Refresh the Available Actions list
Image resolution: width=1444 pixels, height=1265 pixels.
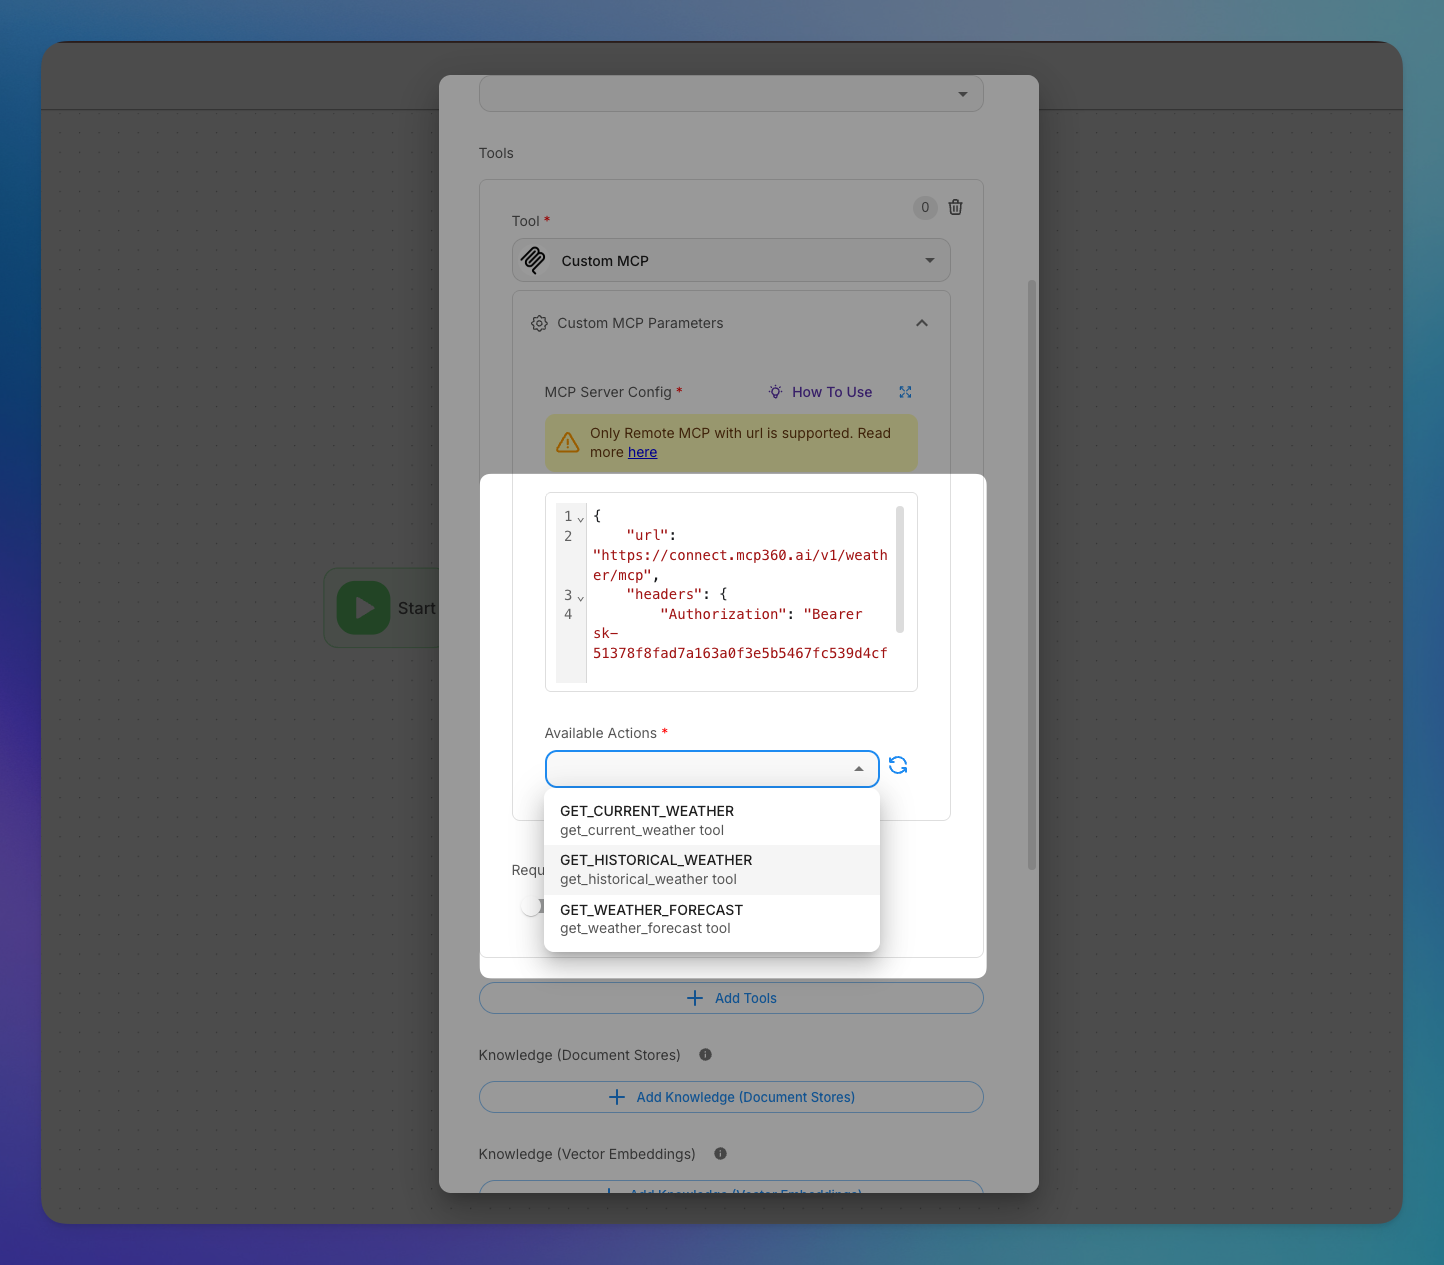898,766
